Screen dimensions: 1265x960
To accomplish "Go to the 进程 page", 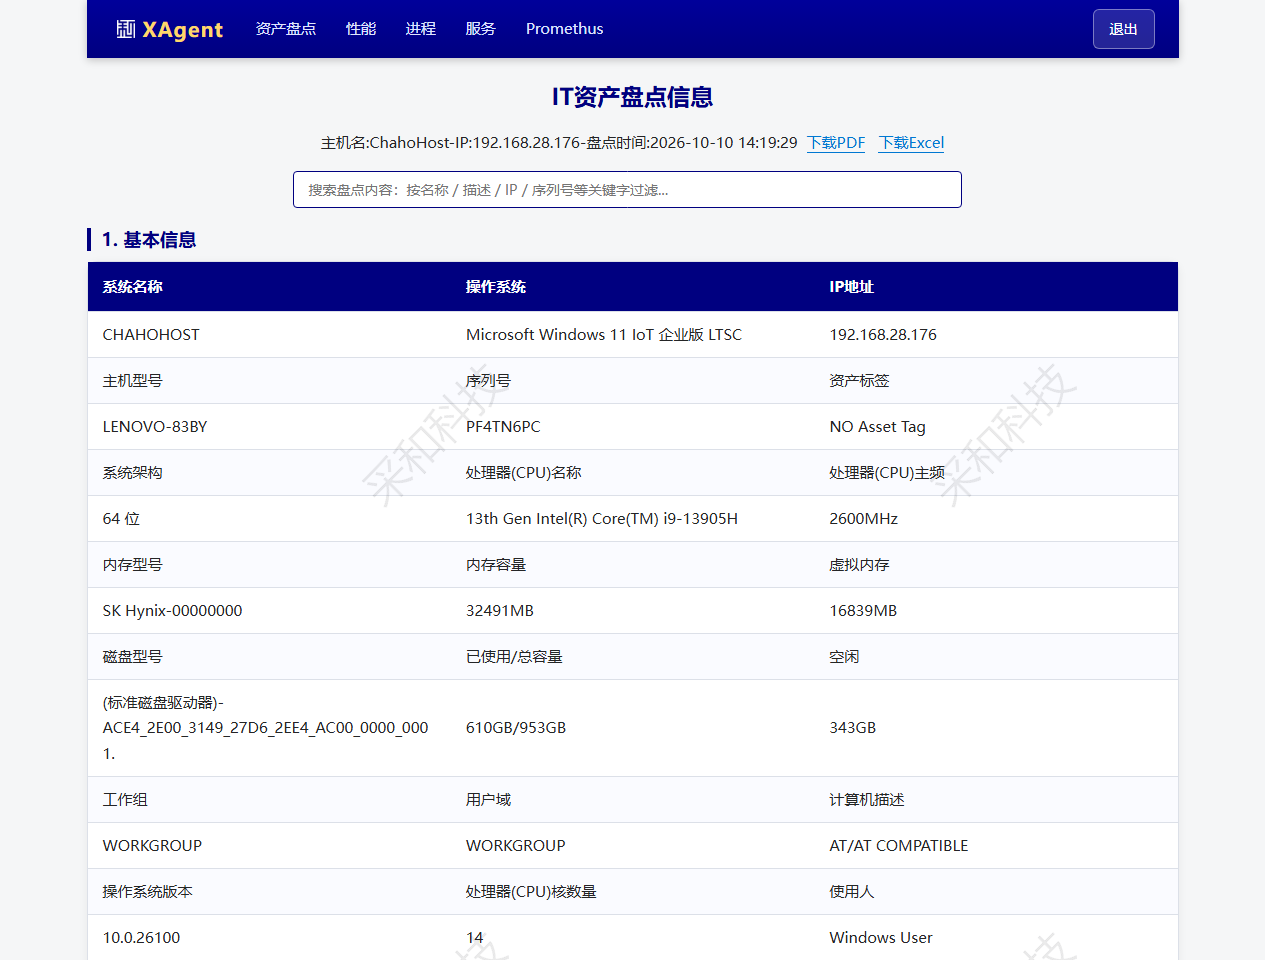I will point(421,29).
